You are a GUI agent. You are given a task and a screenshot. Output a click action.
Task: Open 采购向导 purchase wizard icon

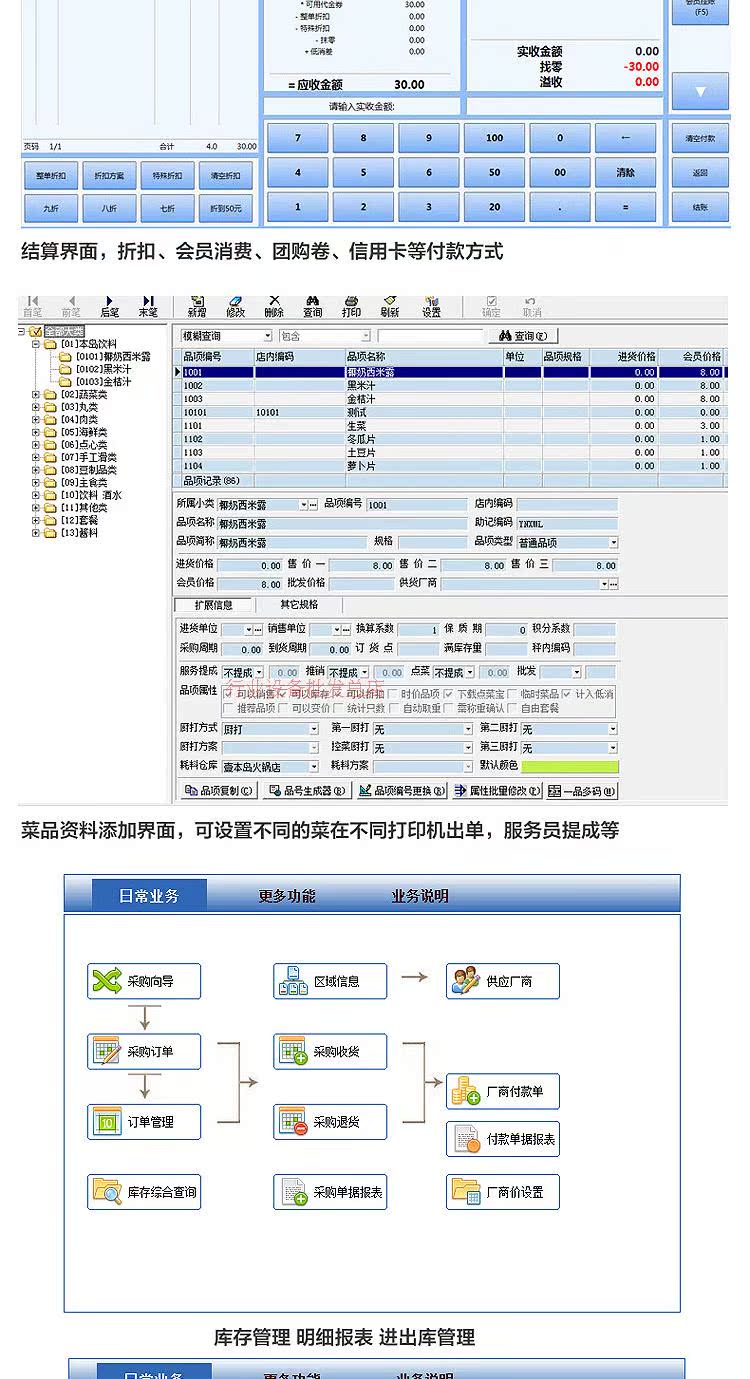(144, 981)
